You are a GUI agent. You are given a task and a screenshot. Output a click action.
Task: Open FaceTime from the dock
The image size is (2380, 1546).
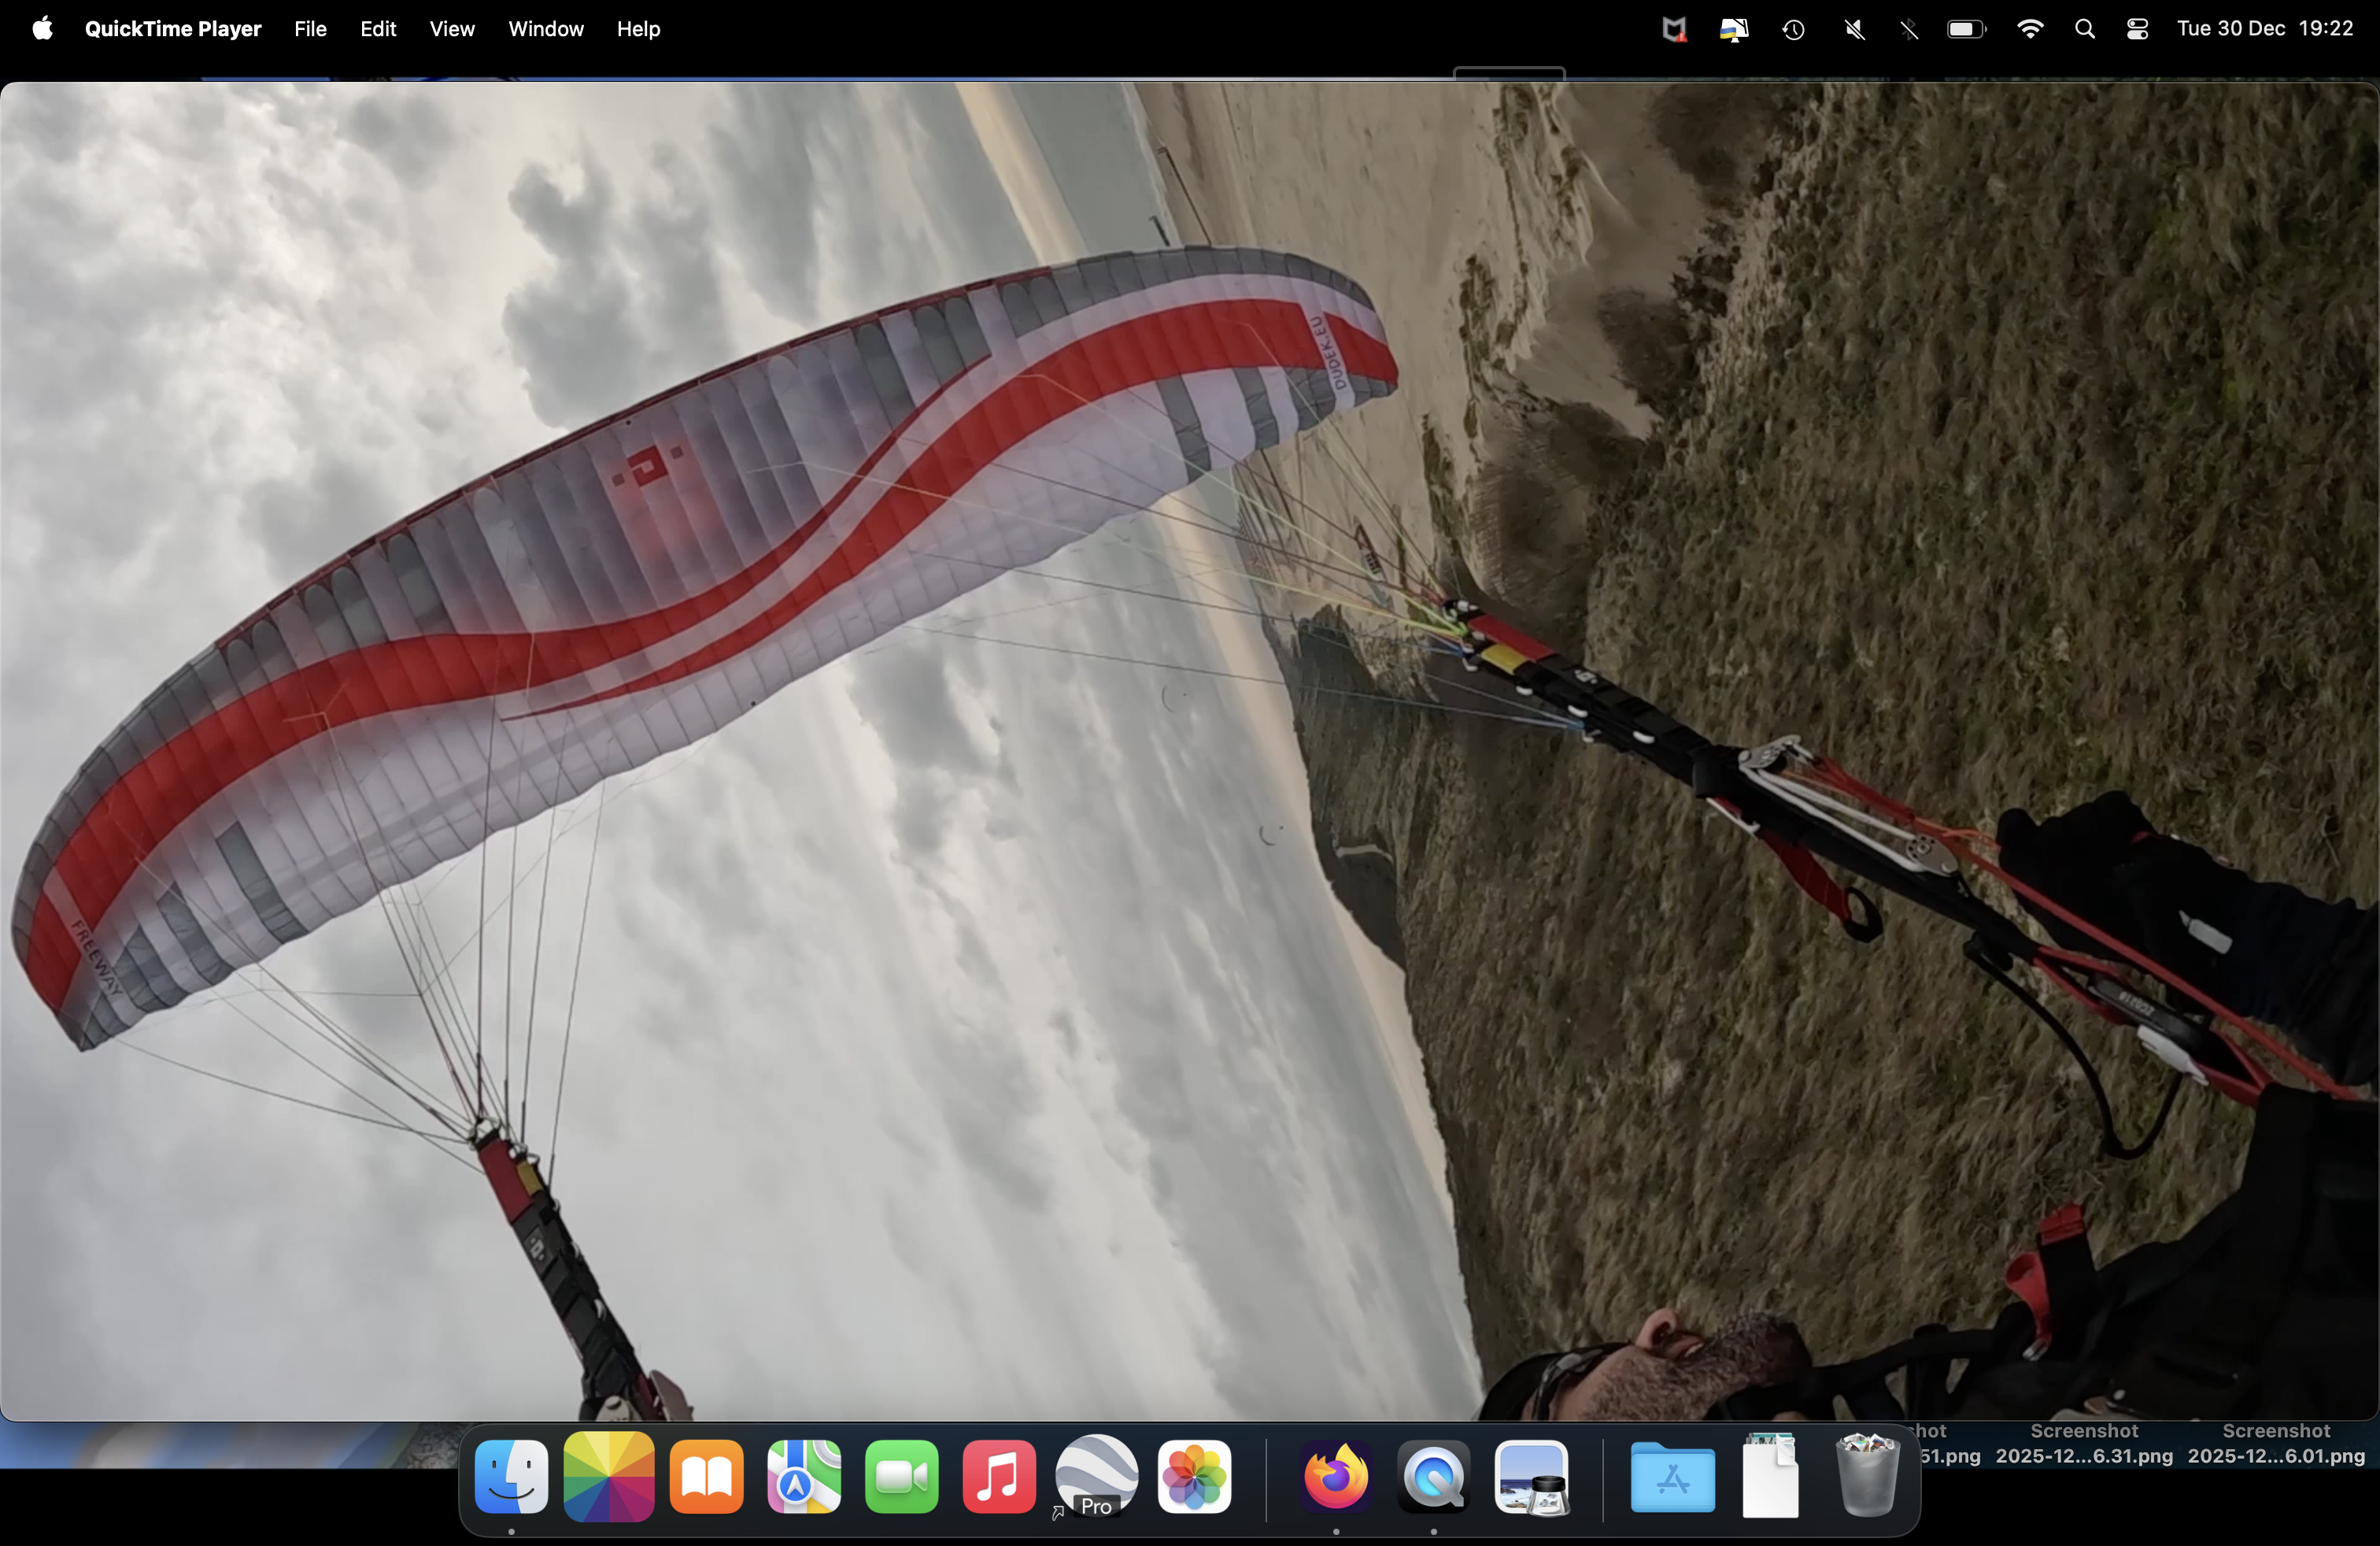pos(901,1477)
